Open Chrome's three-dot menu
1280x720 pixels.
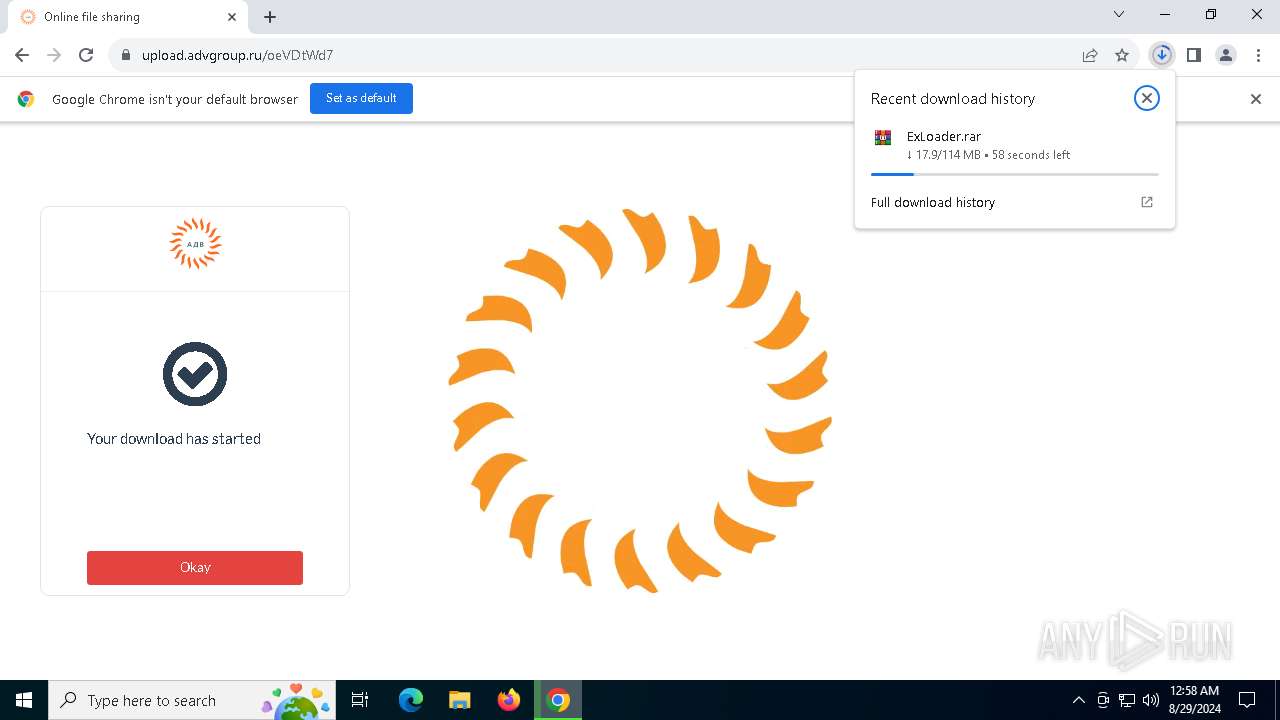click(x=1258, y=55)
